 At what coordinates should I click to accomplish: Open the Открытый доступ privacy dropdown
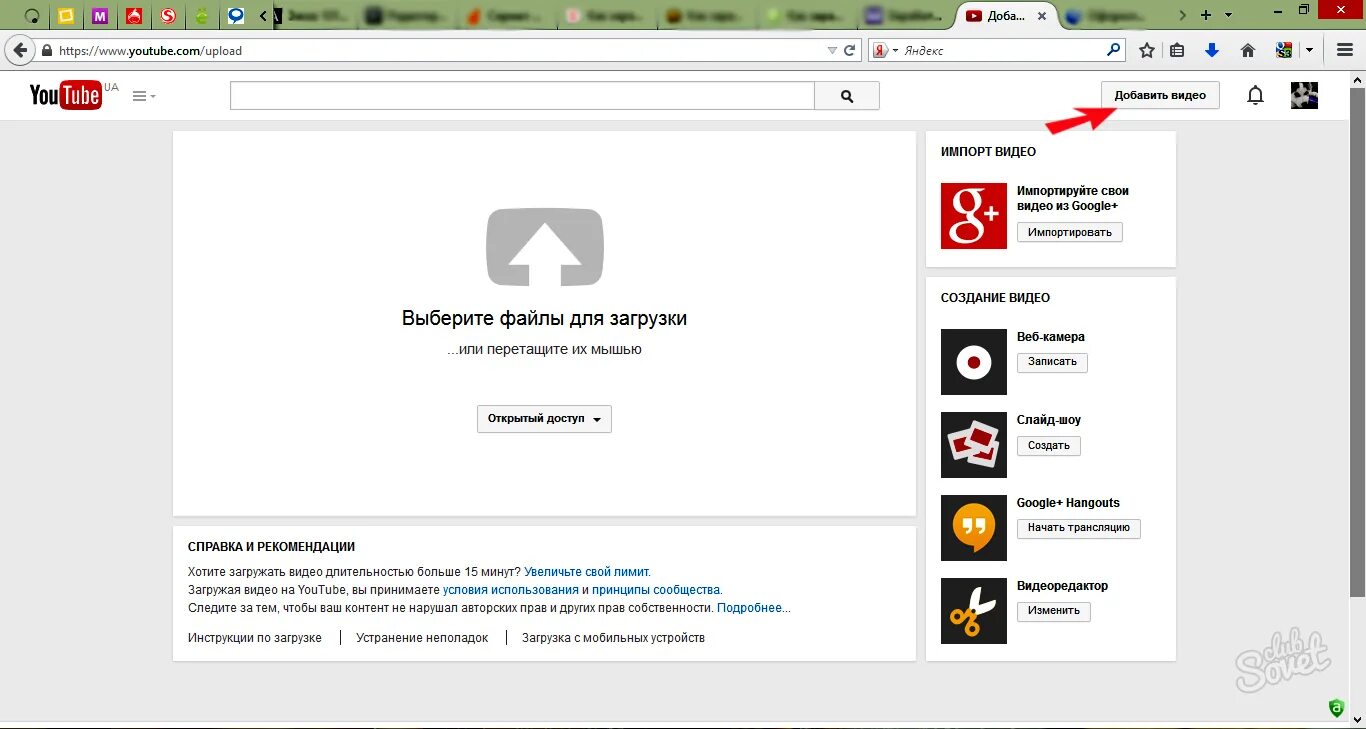point(544,419)
